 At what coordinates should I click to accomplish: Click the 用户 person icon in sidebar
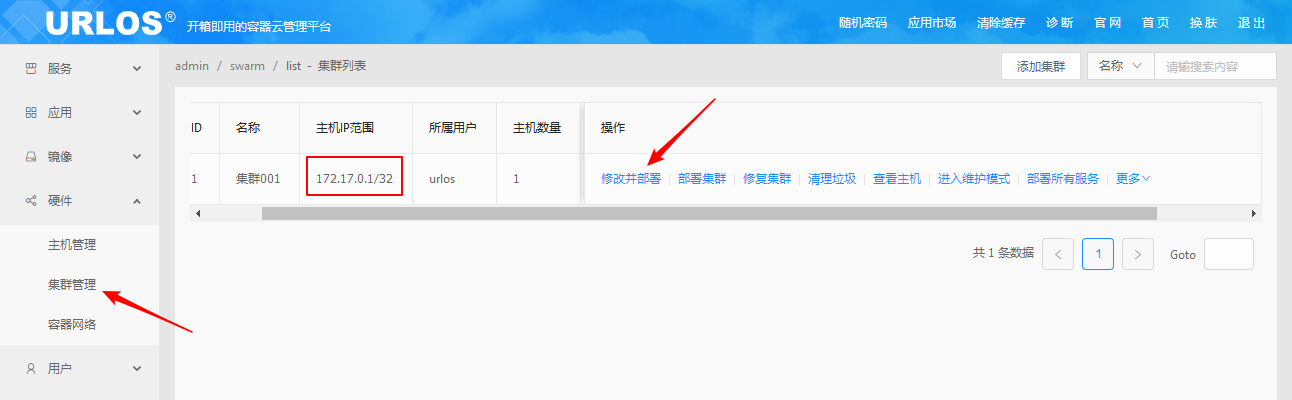(30, 369)
